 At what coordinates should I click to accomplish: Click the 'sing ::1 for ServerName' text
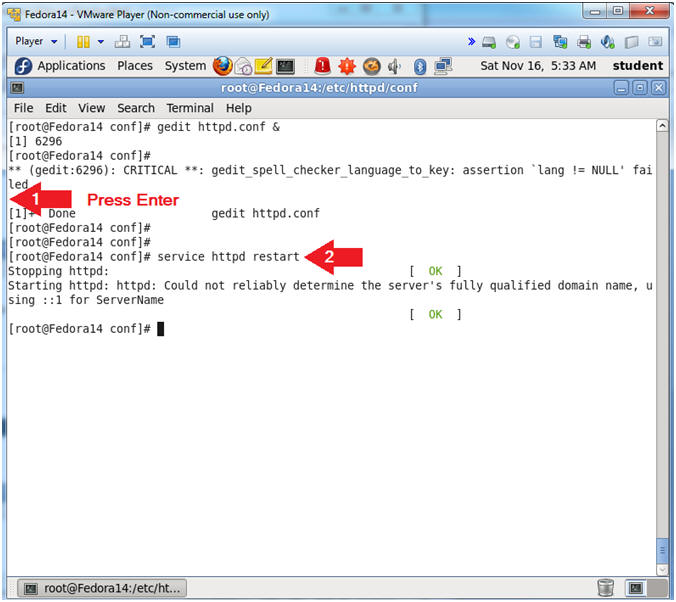coord(86,300)
